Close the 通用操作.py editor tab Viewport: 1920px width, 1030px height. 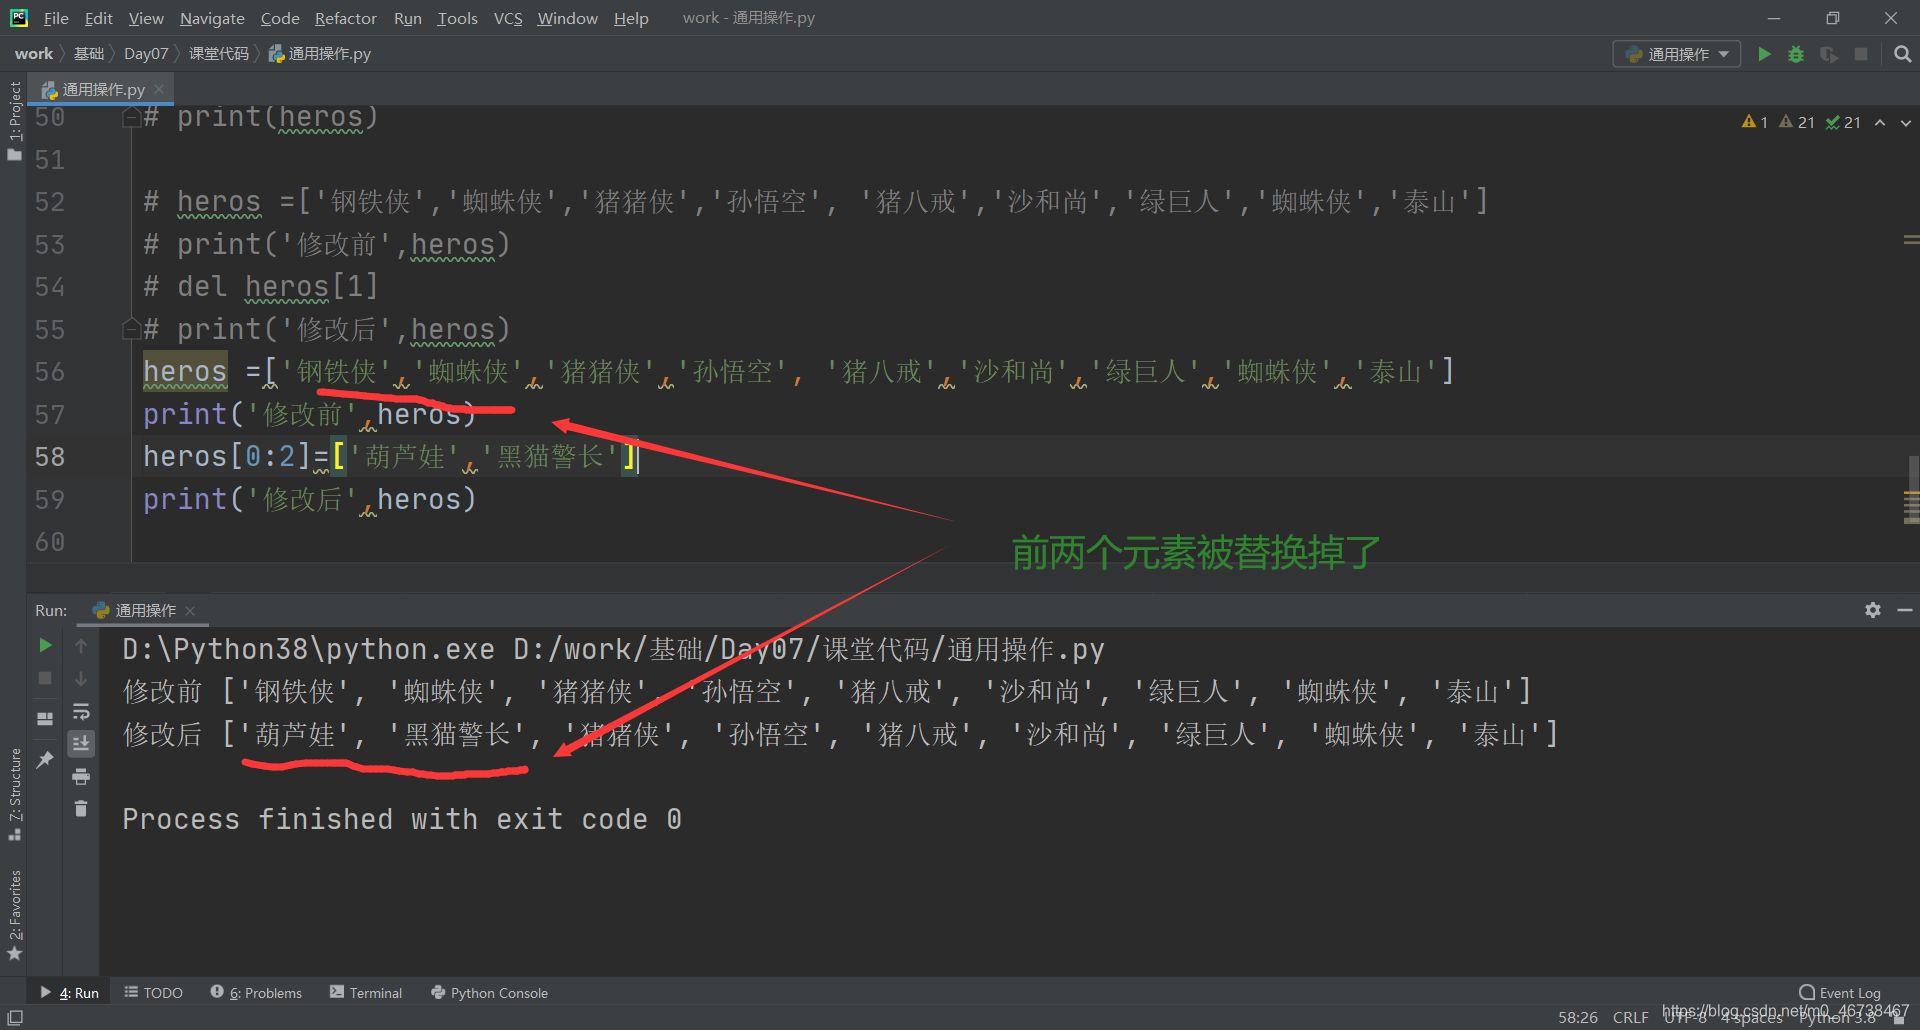[159, 89]
